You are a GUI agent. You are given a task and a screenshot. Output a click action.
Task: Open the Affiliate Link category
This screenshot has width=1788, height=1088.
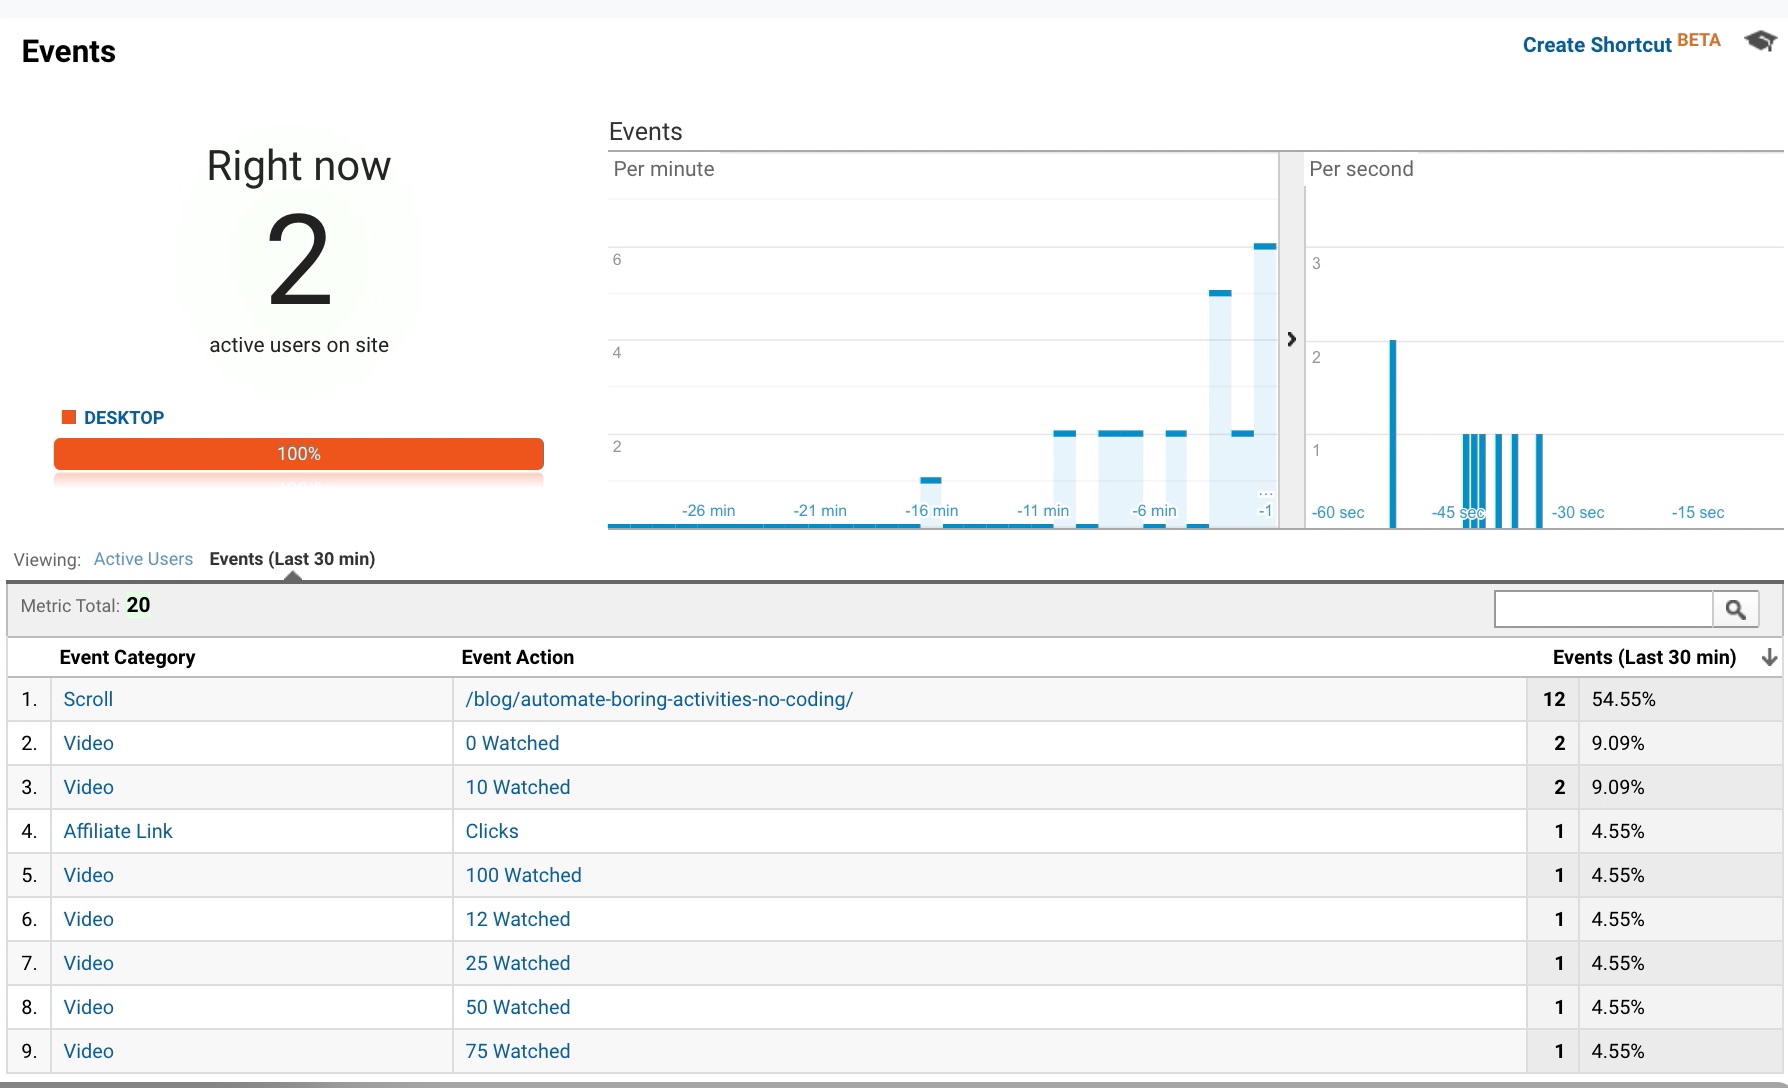coord(118,831)
